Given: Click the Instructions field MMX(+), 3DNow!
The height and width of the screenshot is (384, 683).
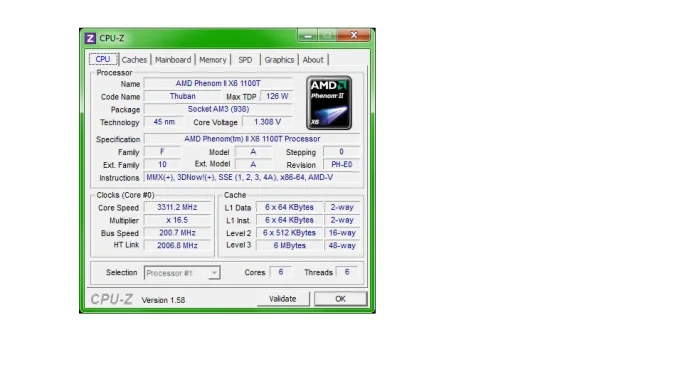Looking at the screenshot, I should [x=252, y=177].
